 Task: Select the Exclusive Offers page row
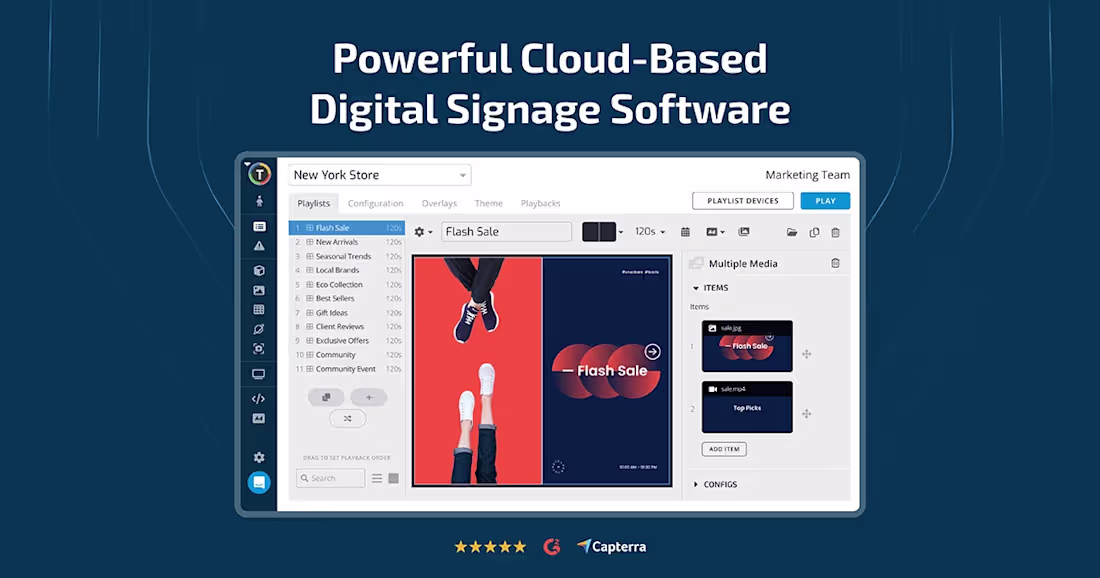(x=347, y=340)
